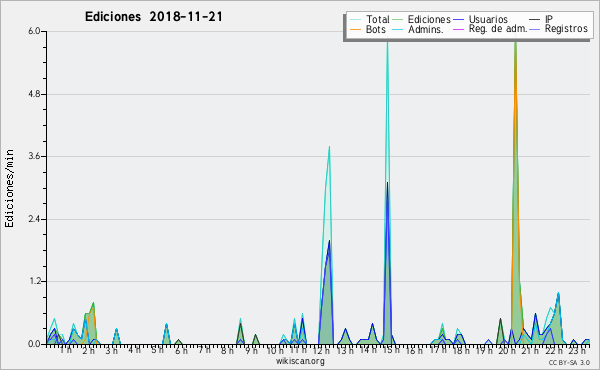Click the 20 h tick on the time axis
Viewport: 600px width, 370px height.
coord(507,350)
